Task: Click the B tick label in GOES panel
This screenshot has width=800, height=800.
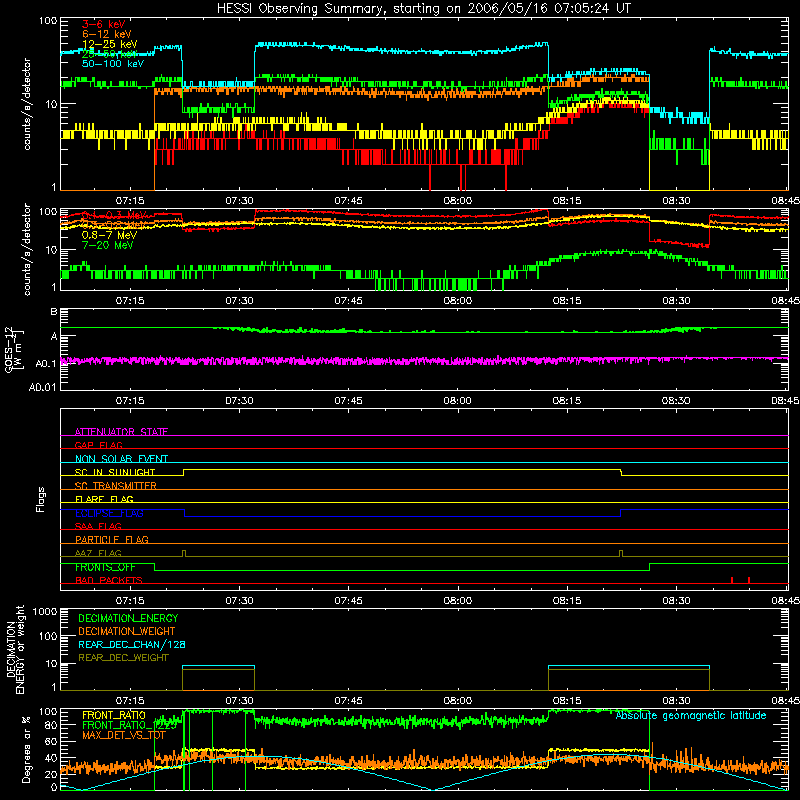Action: pyautogui.click(x=54, y=311)
